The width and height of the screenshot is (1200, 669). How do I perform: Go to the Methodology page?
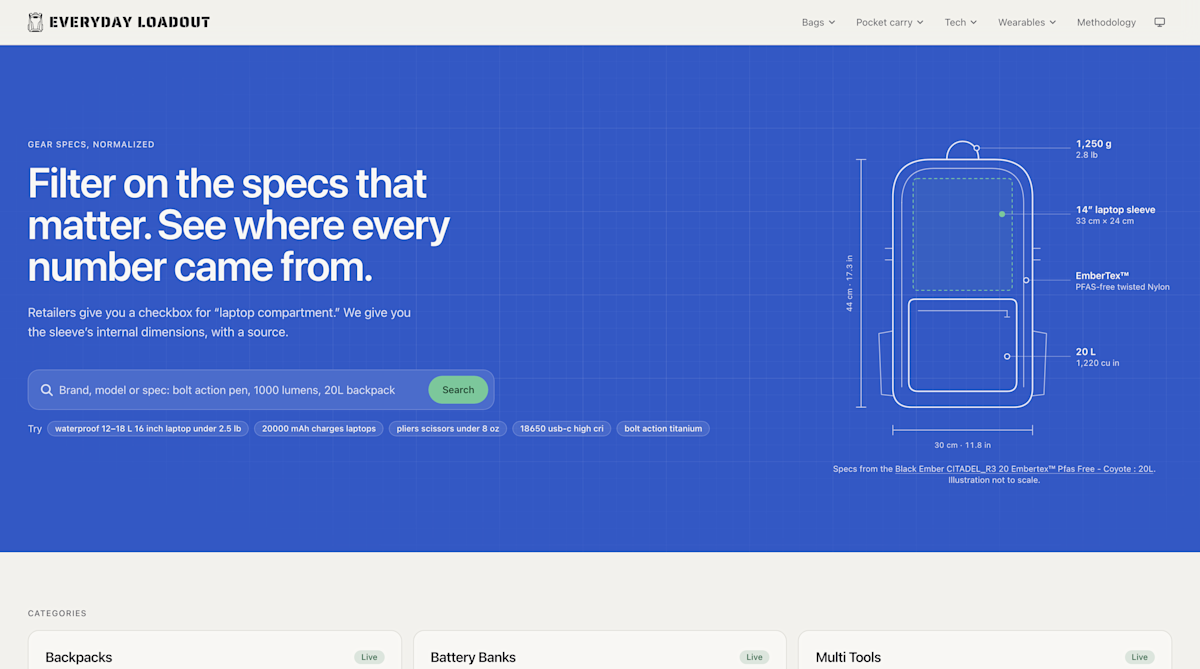[1106, 22]
